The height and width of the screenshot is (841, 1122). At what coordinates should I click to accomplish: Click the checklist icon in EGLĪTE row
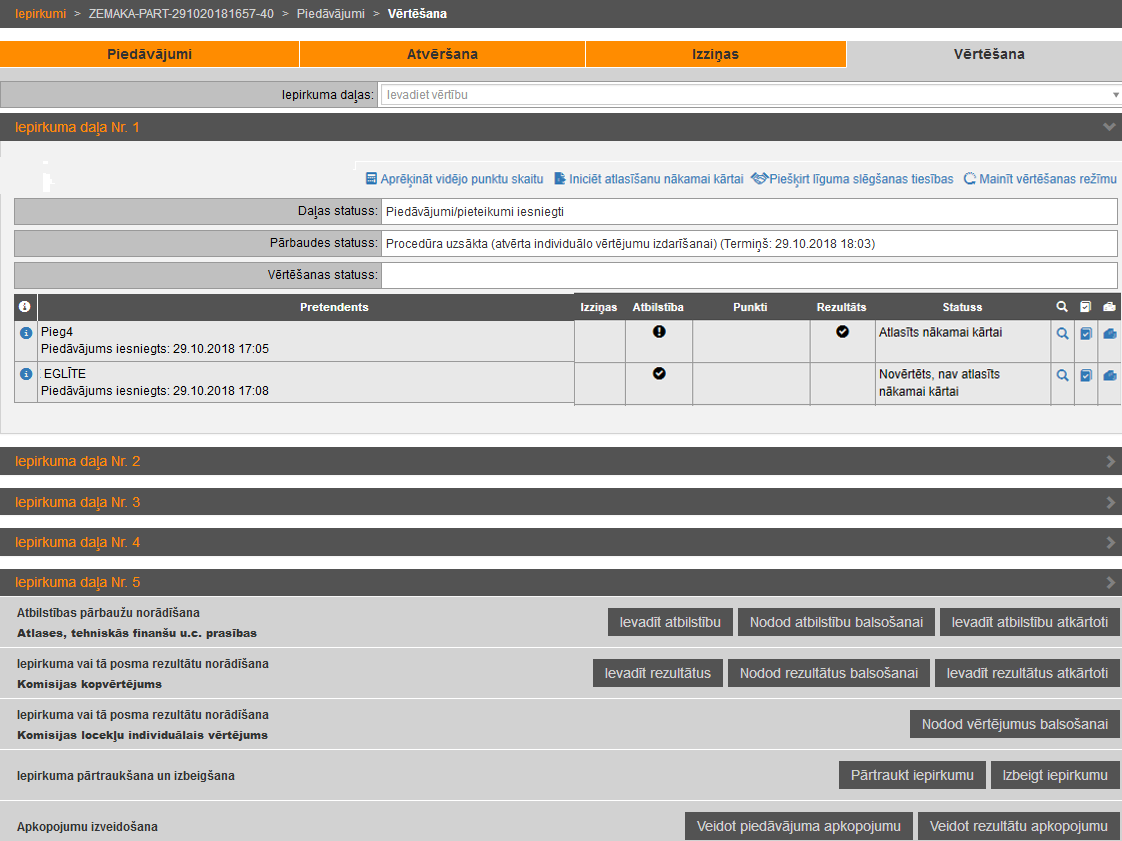tap(1086, 376)
